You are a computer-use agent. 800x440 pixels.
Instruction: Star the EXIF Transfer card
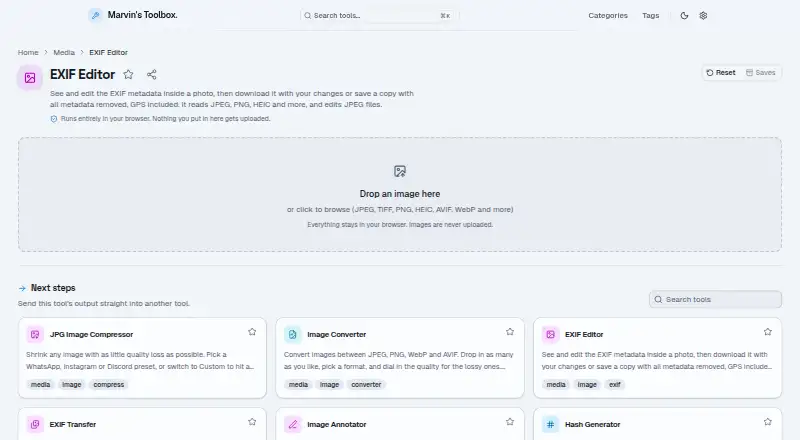252,422
